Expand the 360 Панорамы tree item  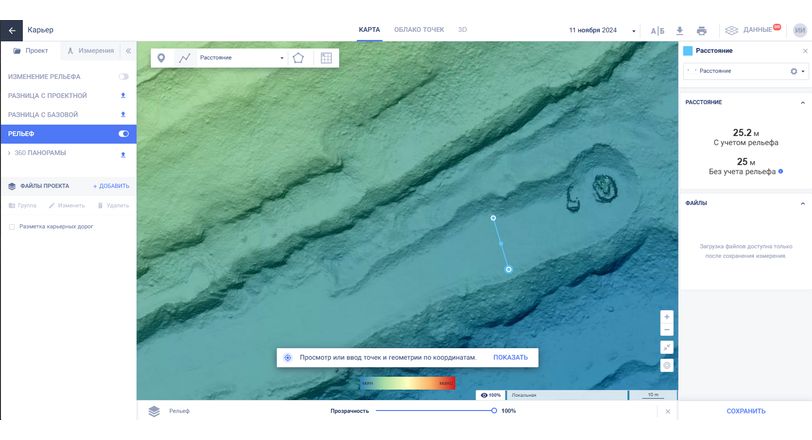tap(9, 153)
